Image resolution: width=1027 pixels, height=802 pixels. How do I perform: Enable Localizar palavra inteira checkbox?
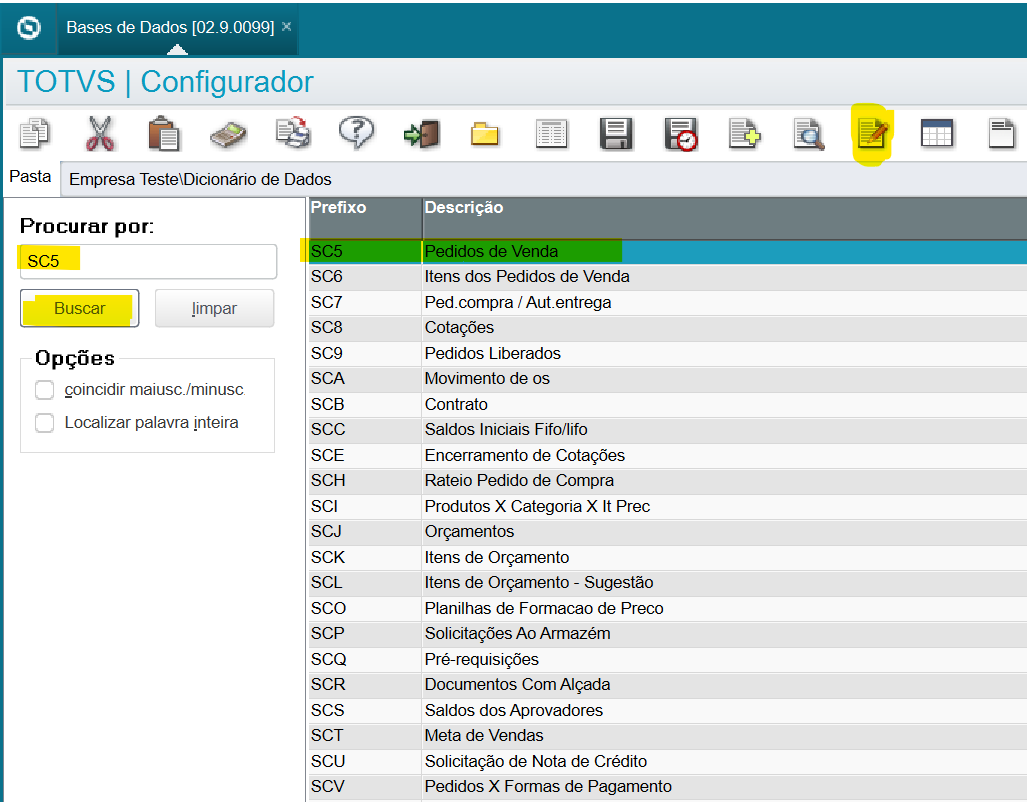tap(45, 423)
